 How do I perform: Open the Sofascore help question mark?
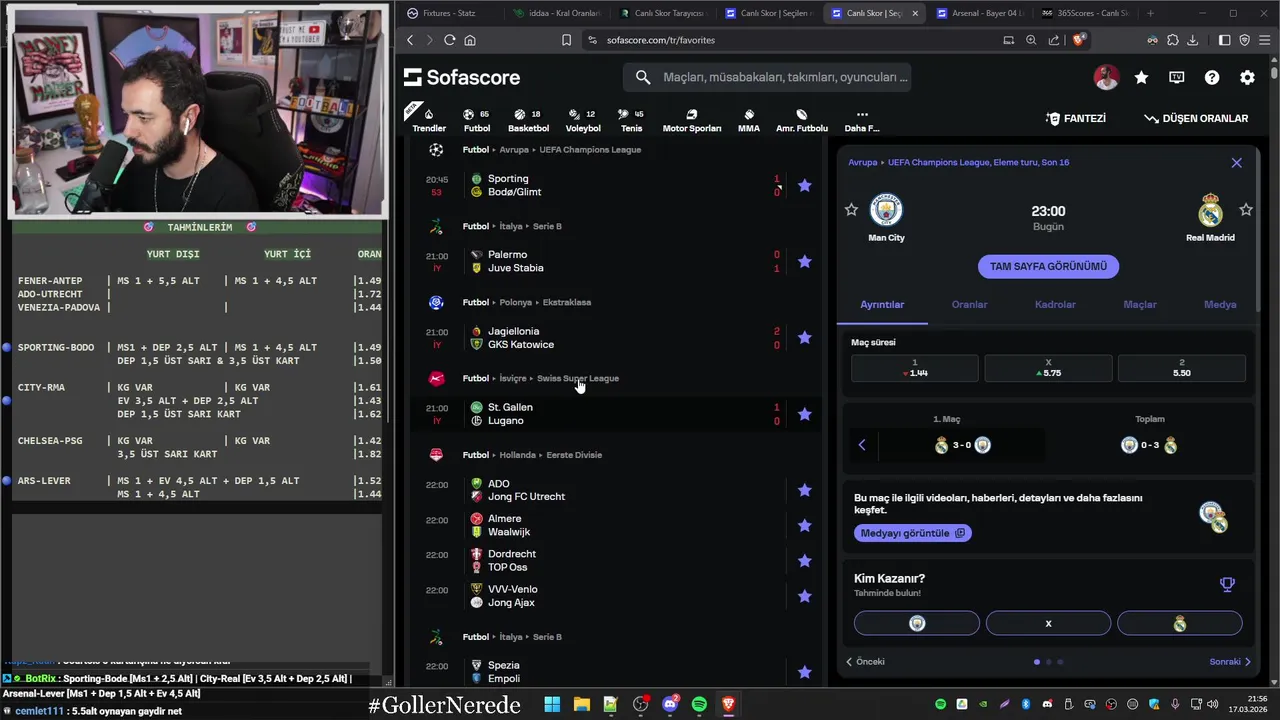click(x=1212, y=77)
